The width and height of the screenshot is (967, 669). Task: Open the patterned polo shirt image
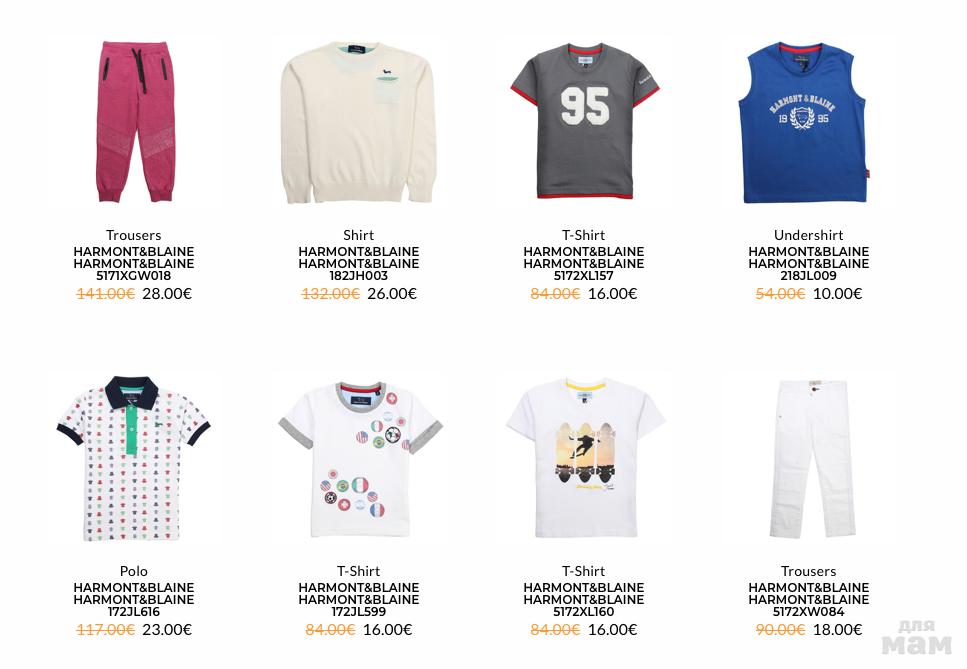tap(133, 458)
